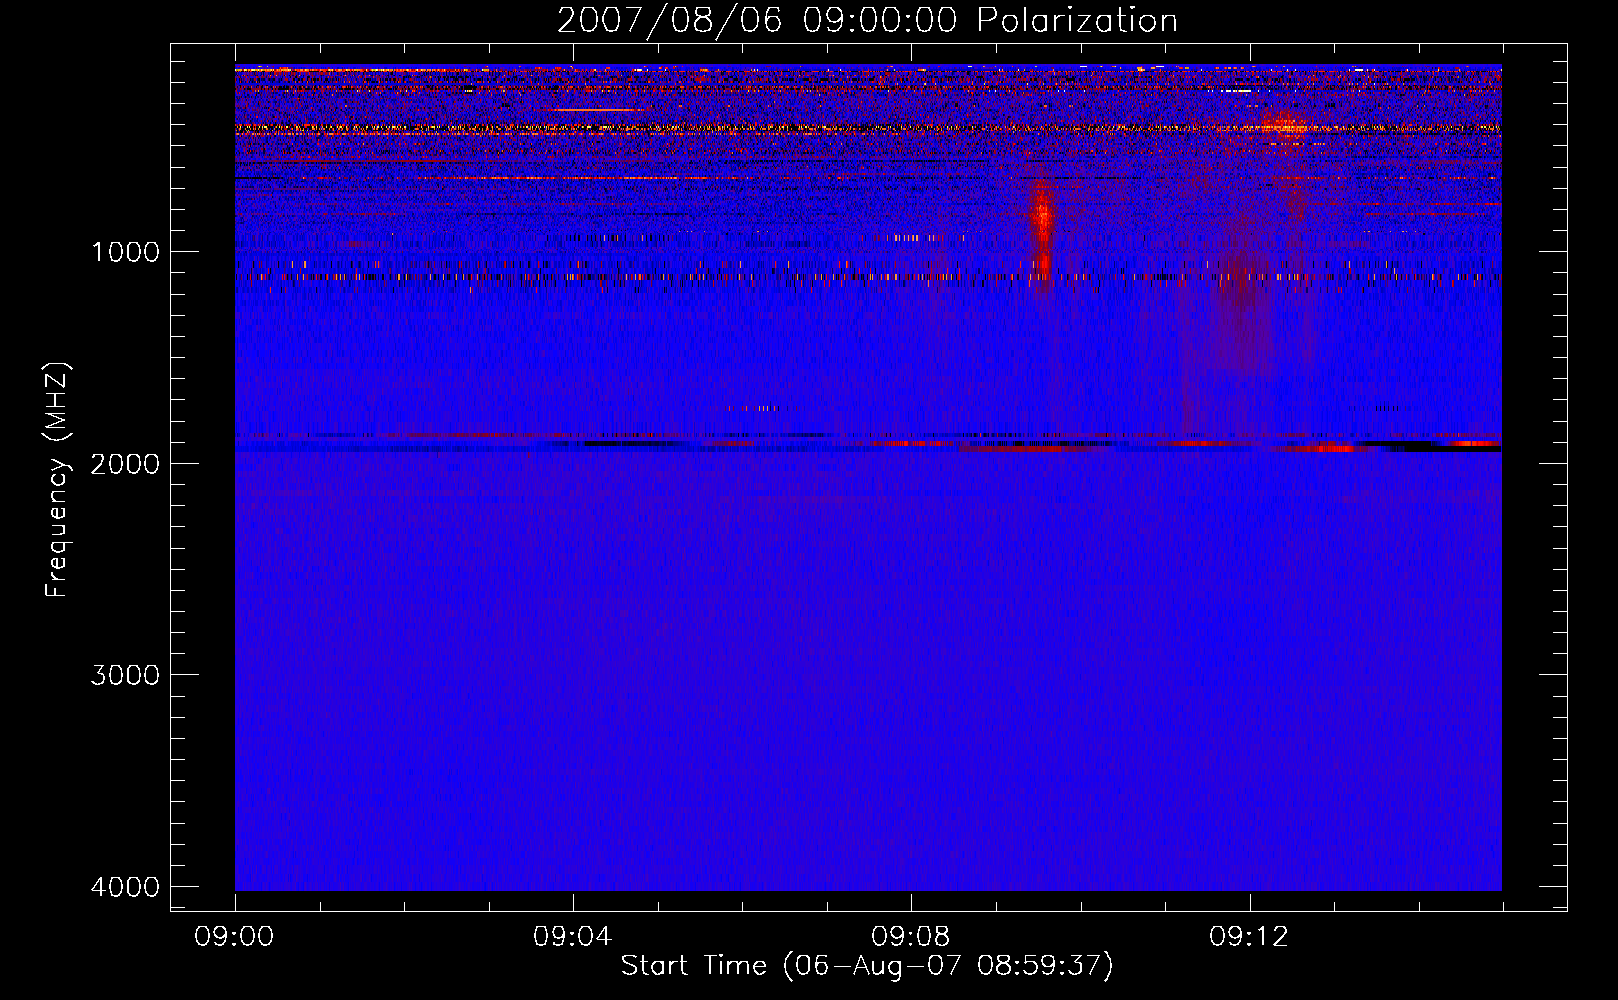
Task: Click the 'Start Time (06-Aug-07 08:59:37)' label
Action: tap(867, 966)
